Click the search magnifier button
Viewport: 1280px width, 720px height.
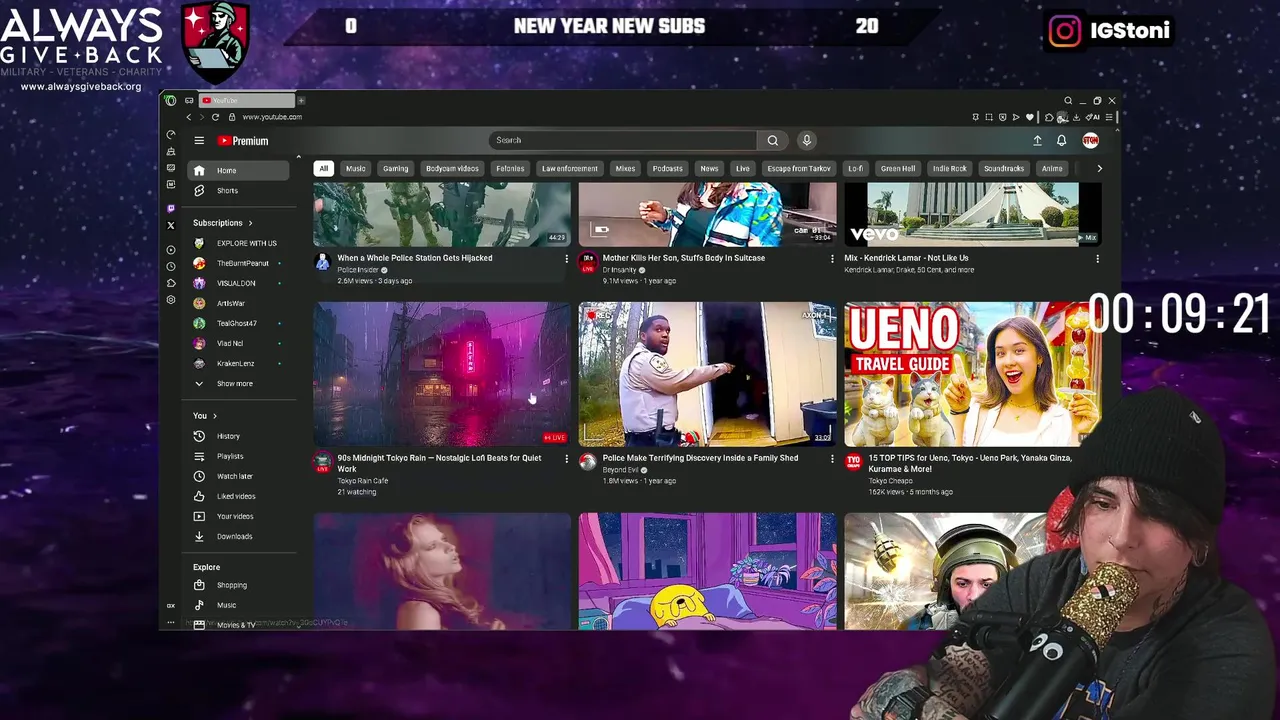[x=772, y=141]
